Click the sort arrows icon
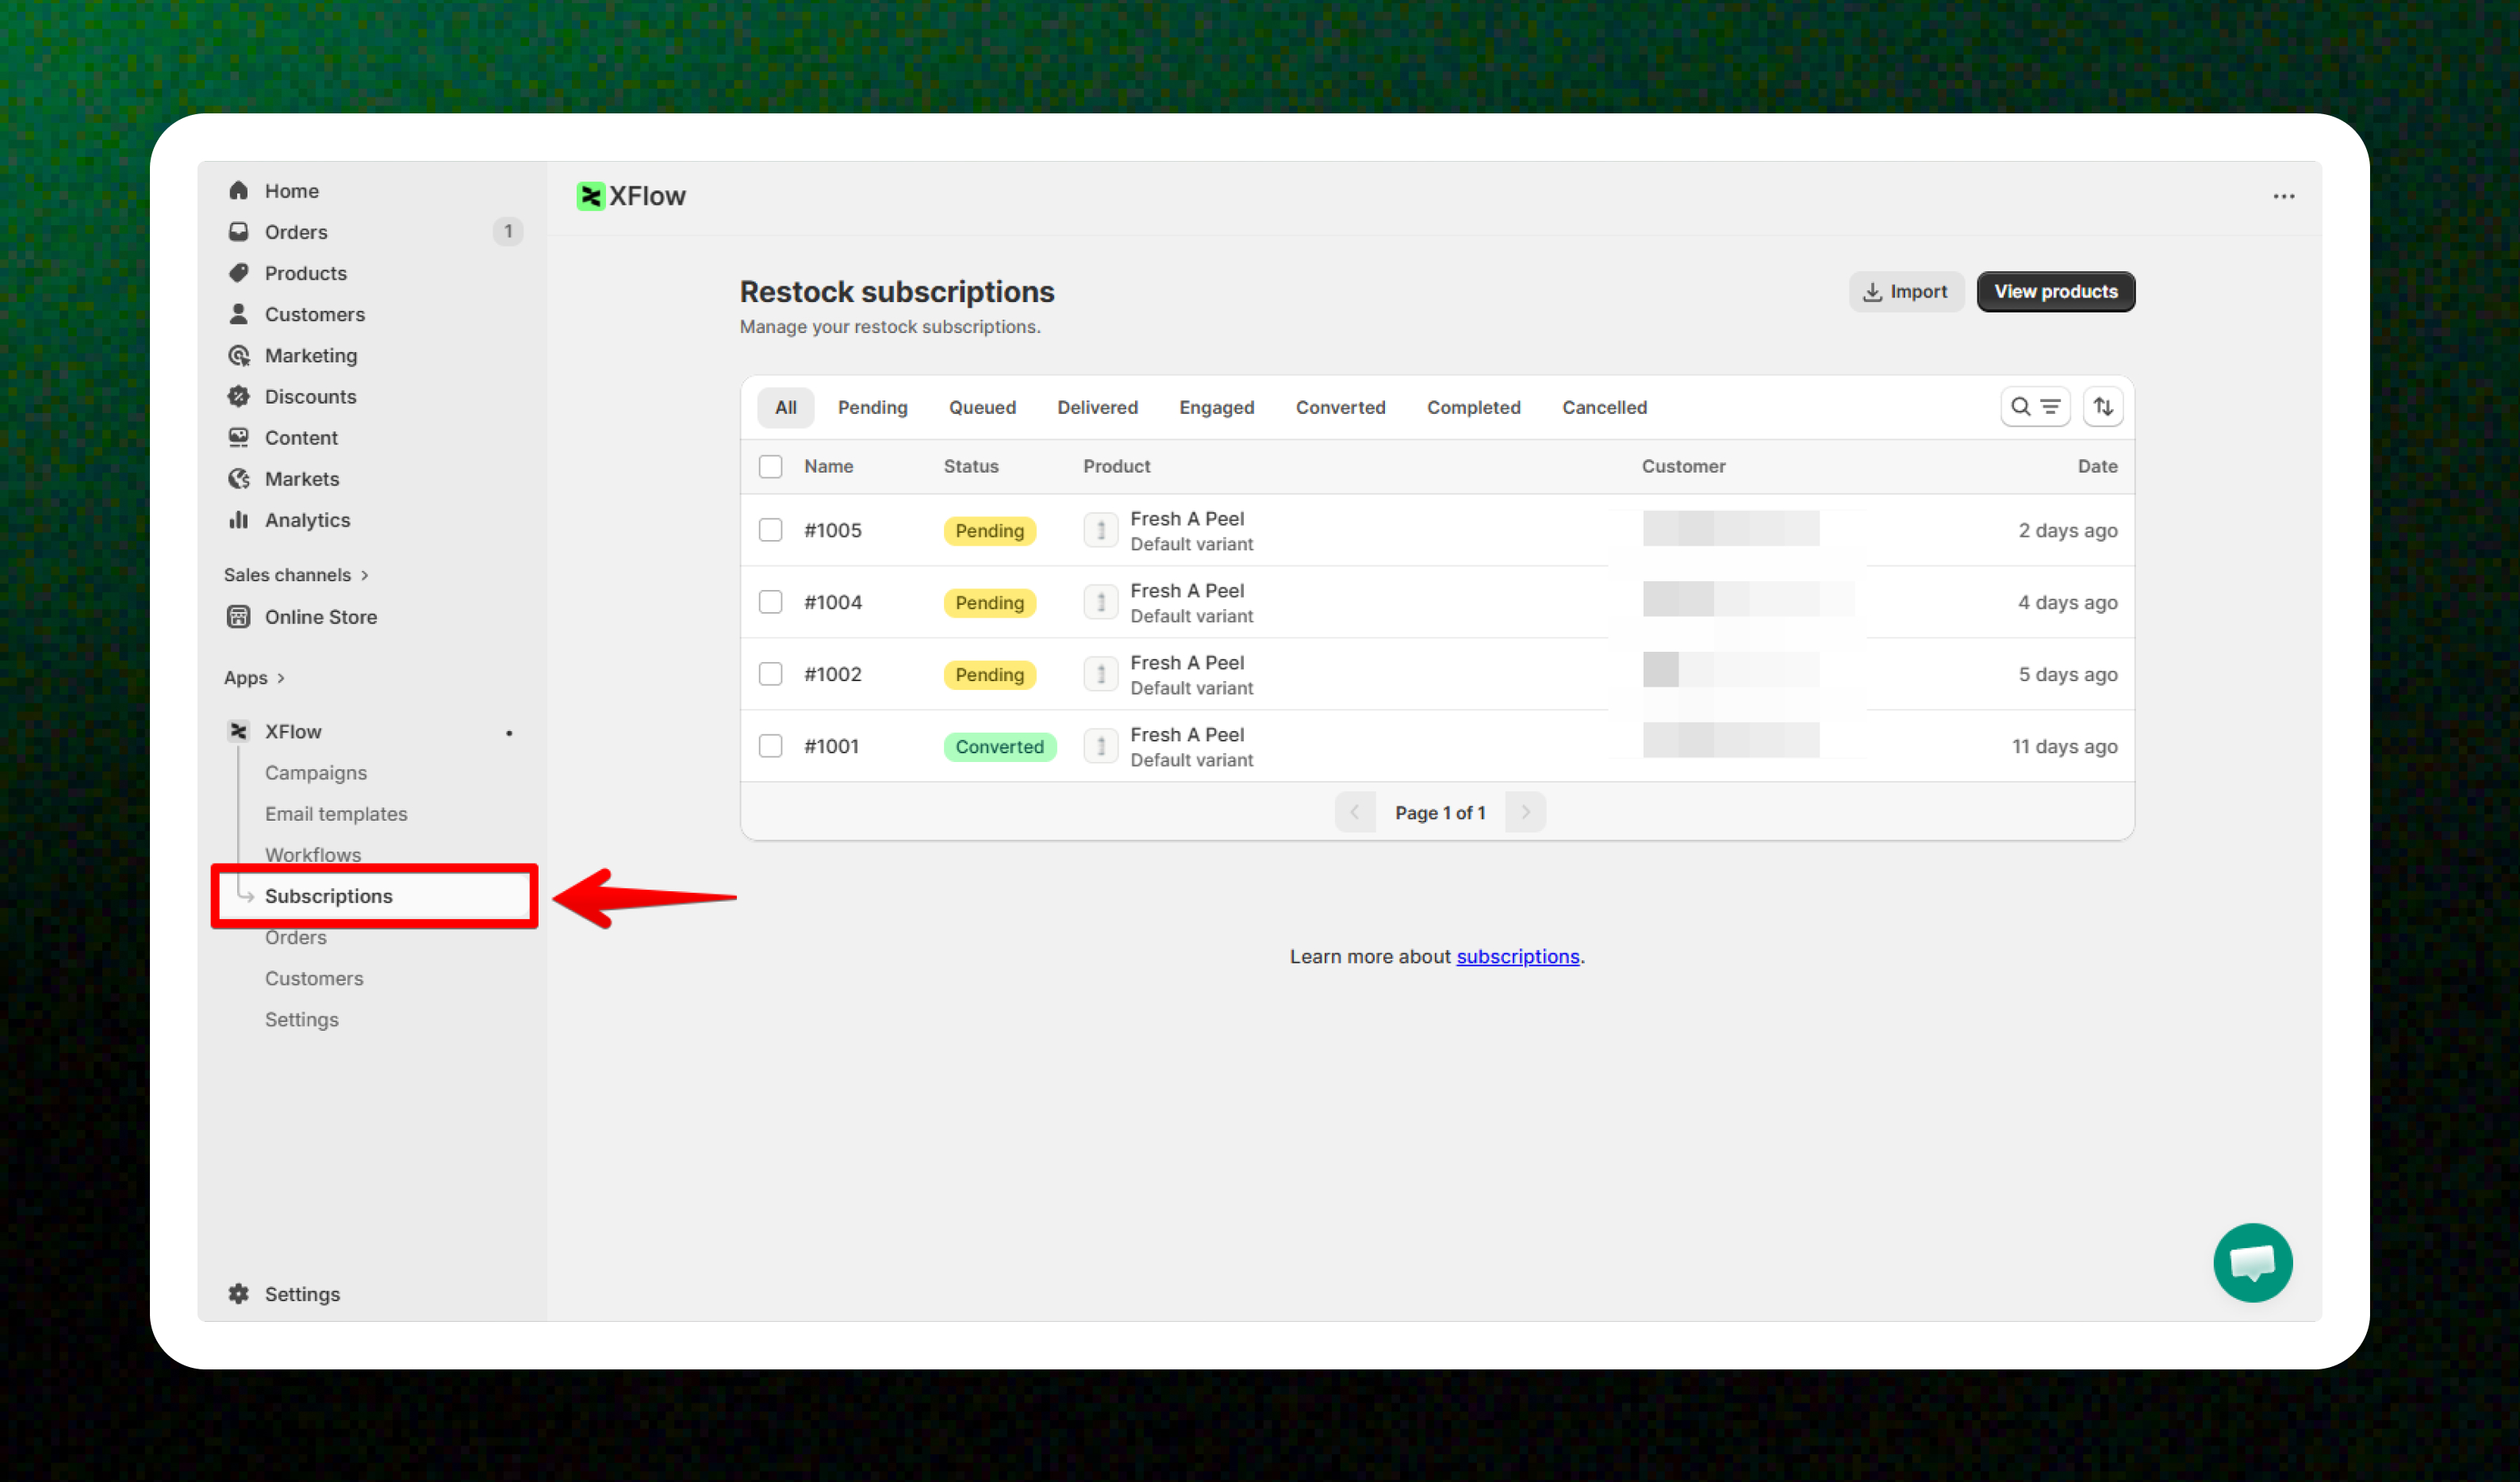This screenshot has width=2520, height=1482. pos(2103,407)
